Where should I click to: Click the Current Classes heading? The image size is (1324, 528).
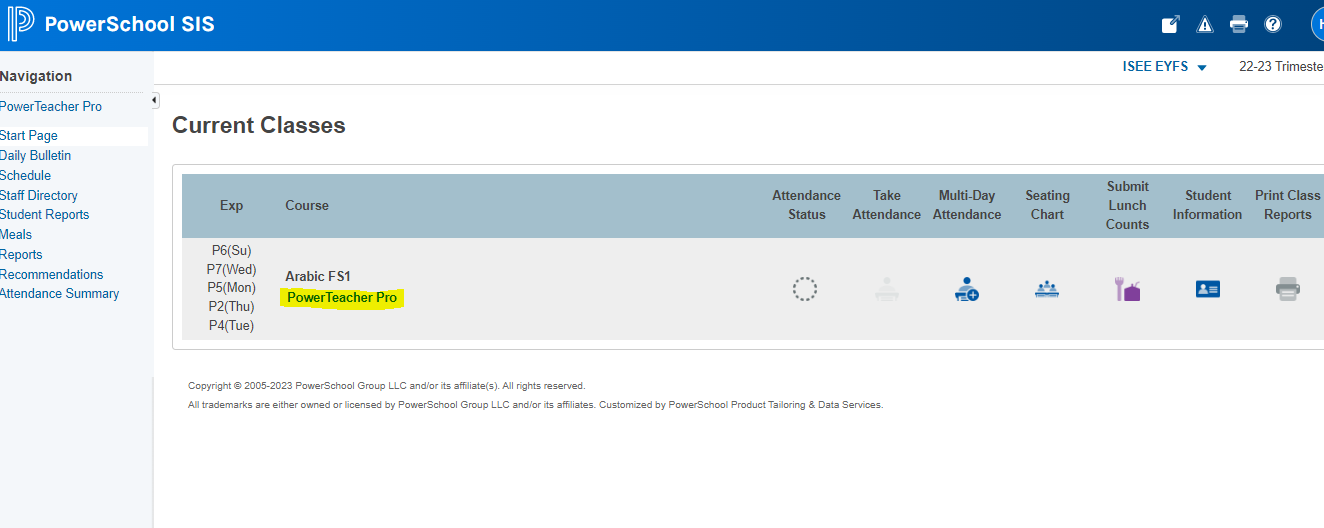tap(259, 125)
